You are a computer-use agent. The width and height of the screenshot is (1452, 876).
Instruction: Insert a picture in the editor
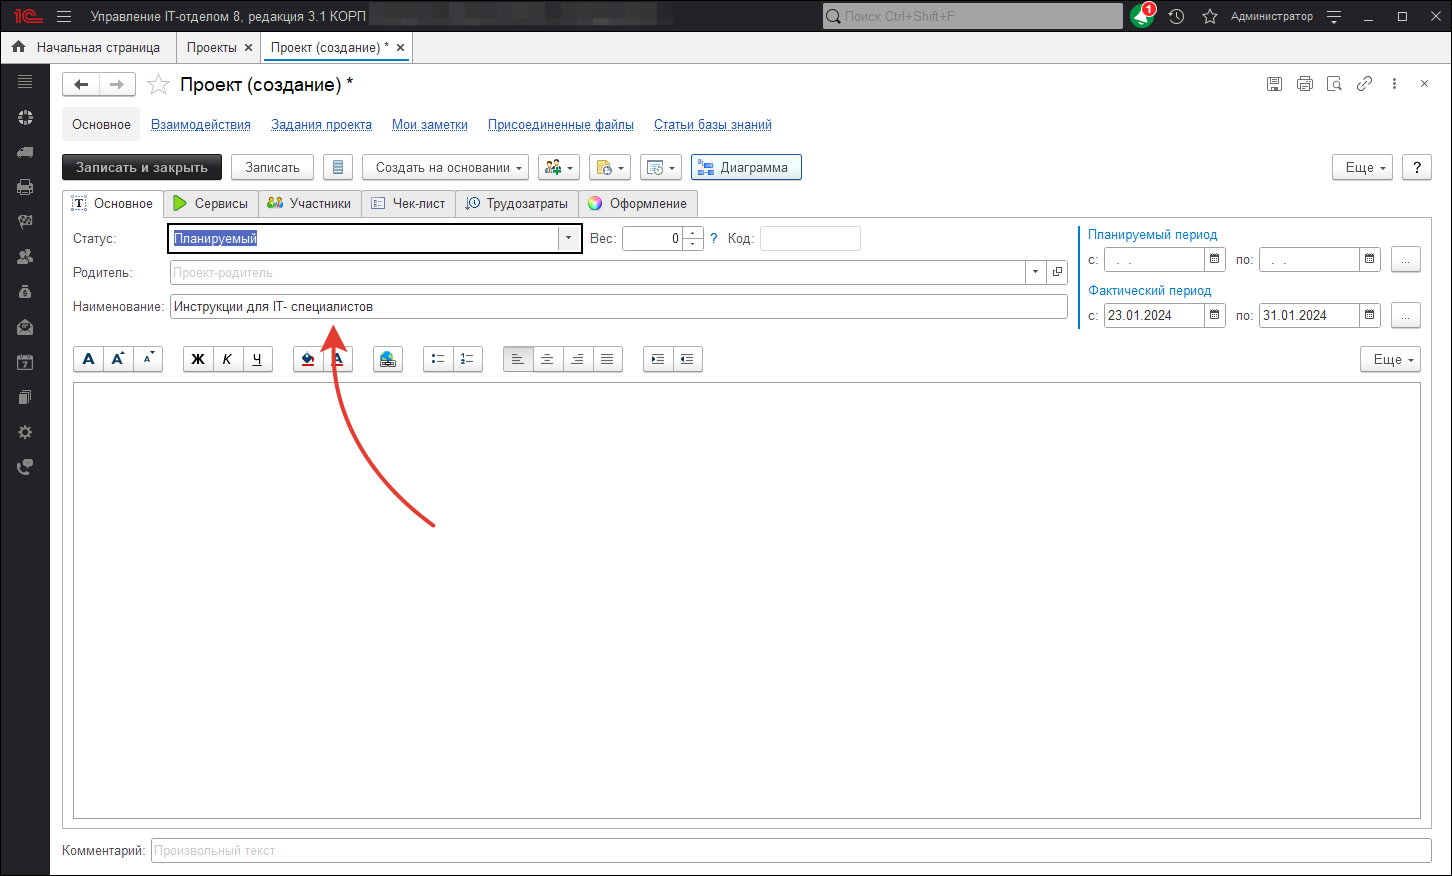pos(387,359)
